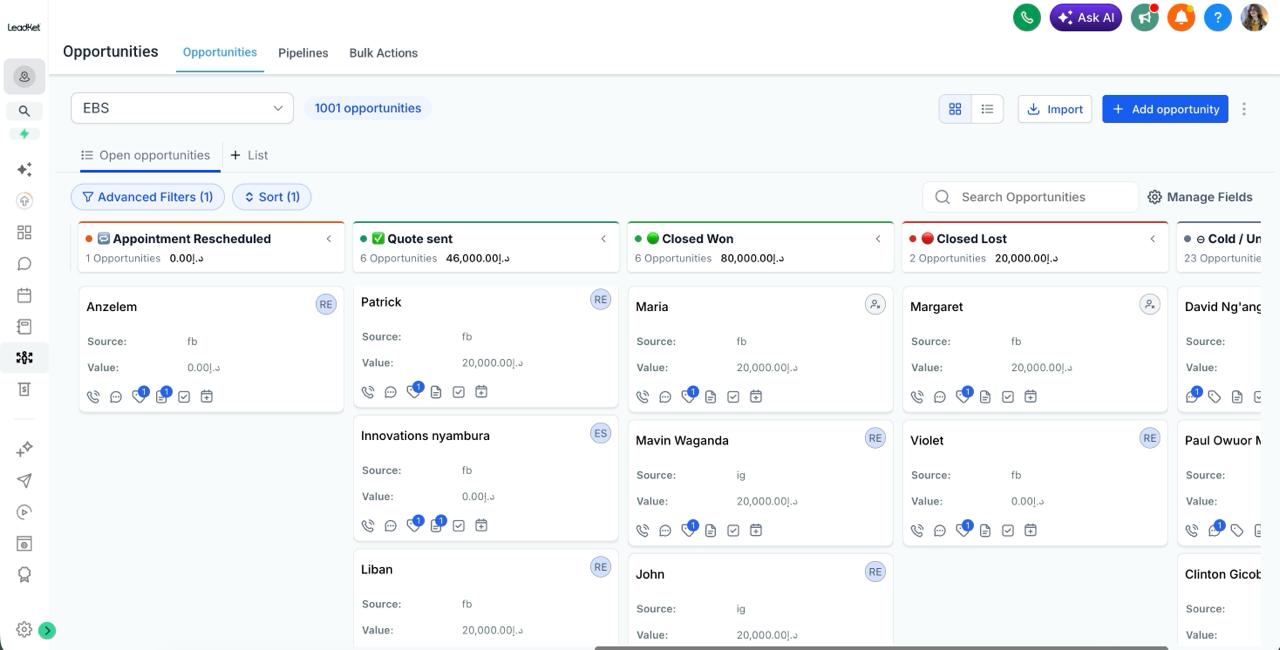The height and width of the screenshot is (650, 1280).
Task: Open the Bulk Actions tab
Action: (383, 53)
